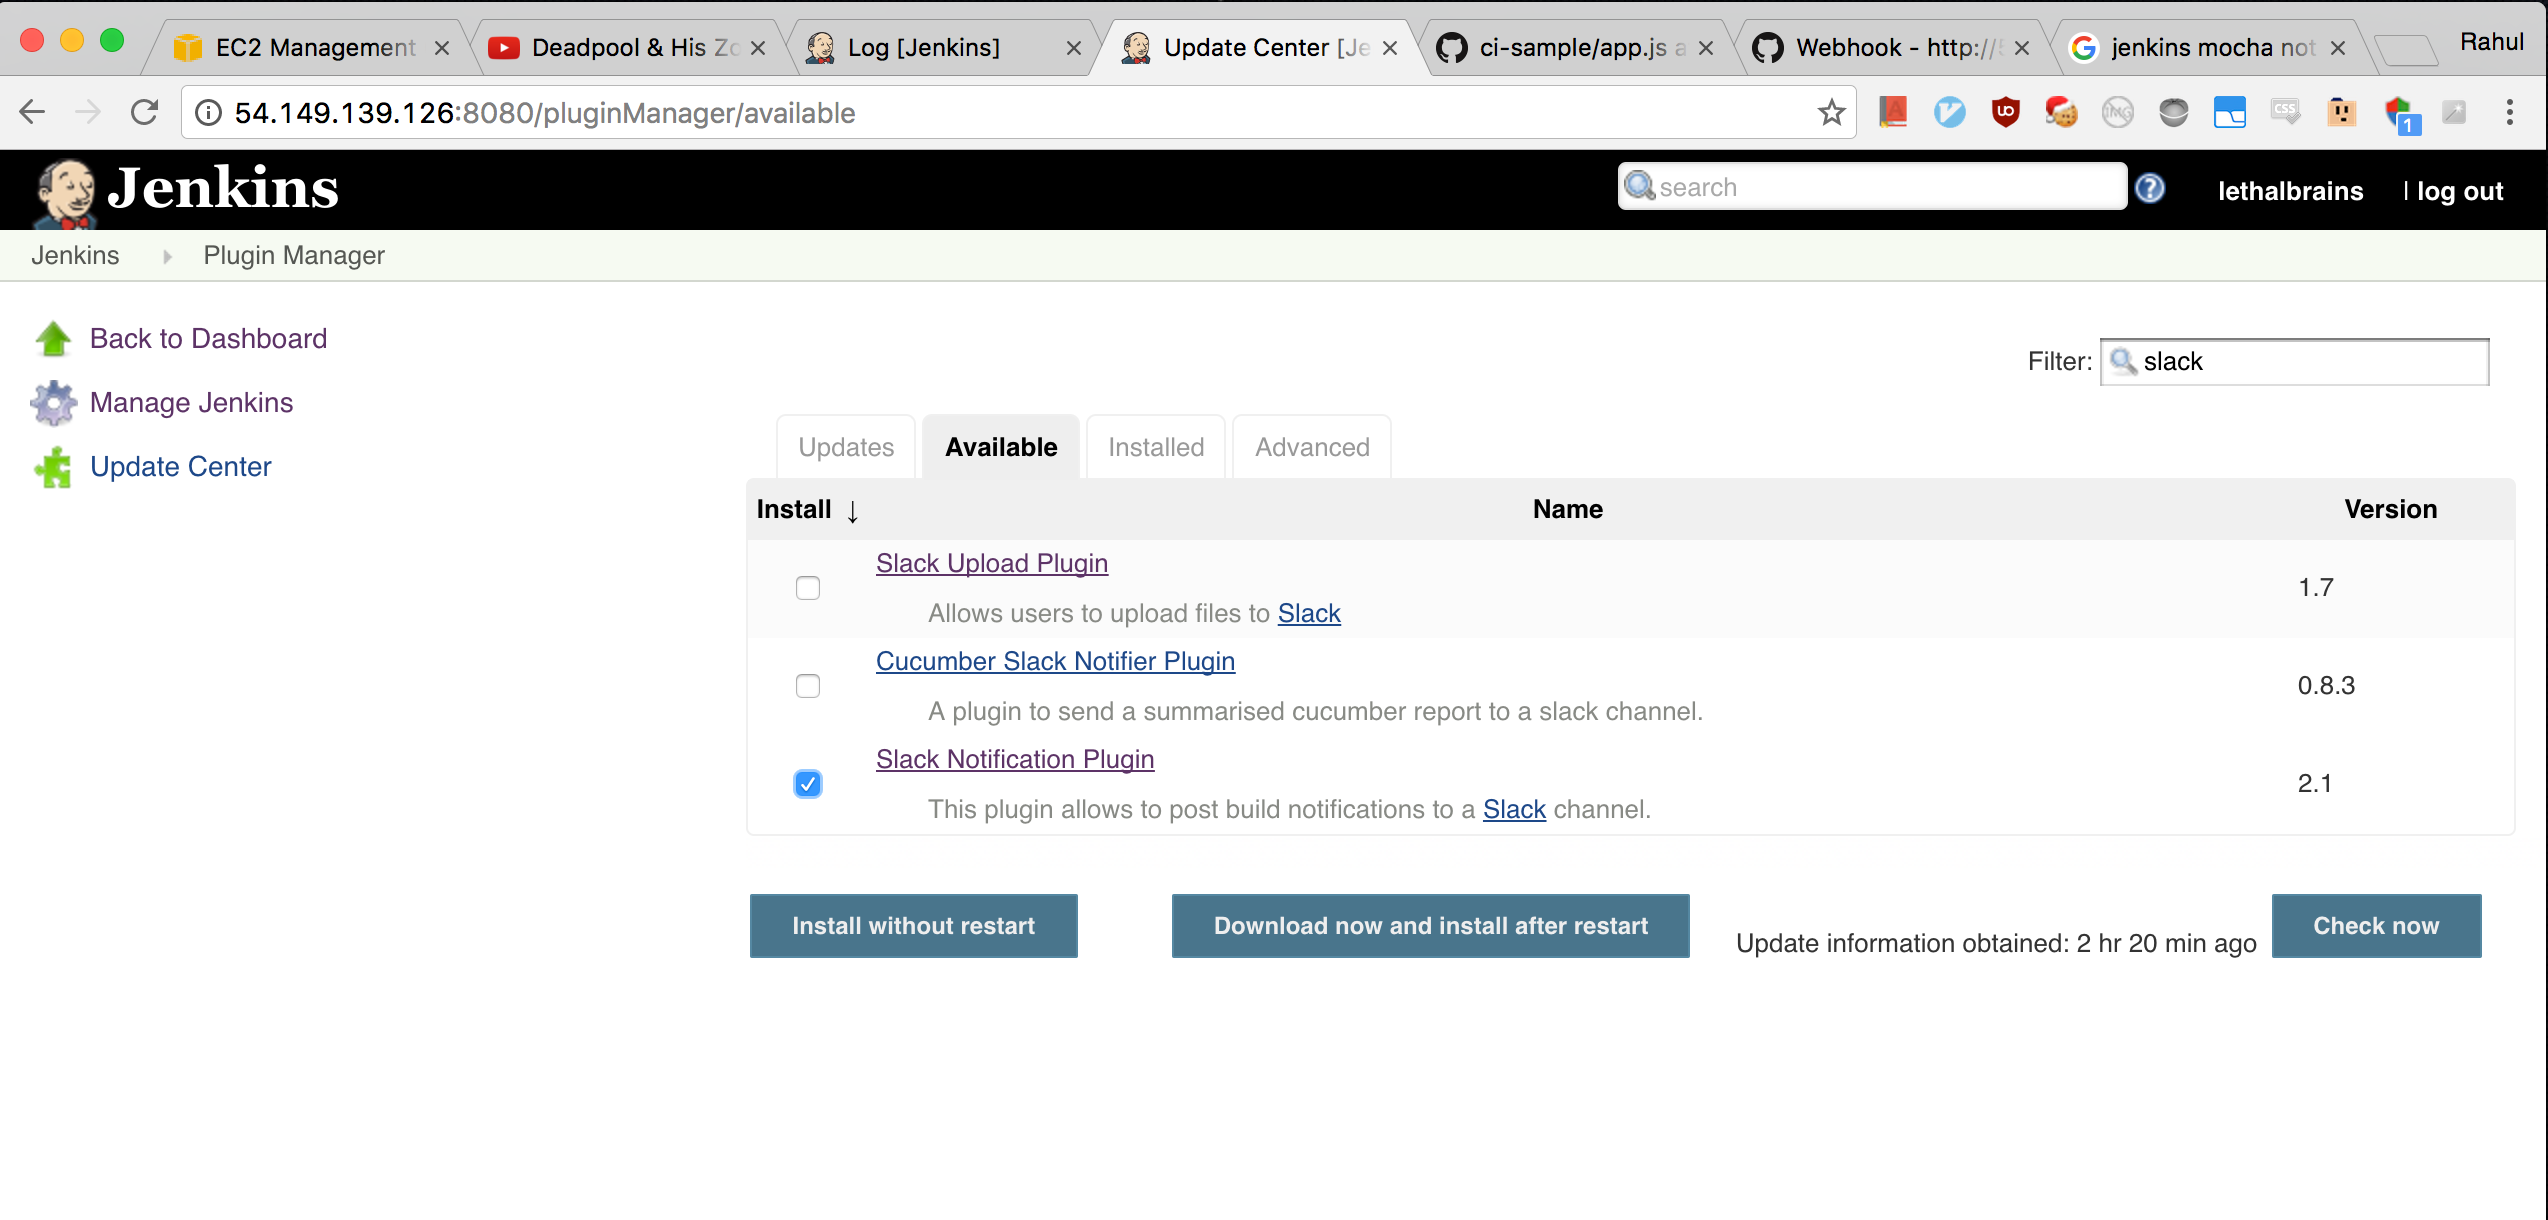Click Check now to refresh update information
The height and width of the screenshot is (1220, 2548).
(x=2377, y=925)
